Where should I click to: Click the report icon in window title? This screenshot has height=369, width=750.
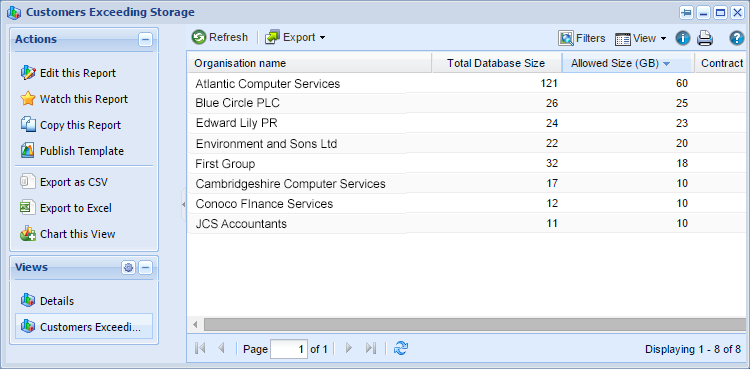[x=14, y=12]
